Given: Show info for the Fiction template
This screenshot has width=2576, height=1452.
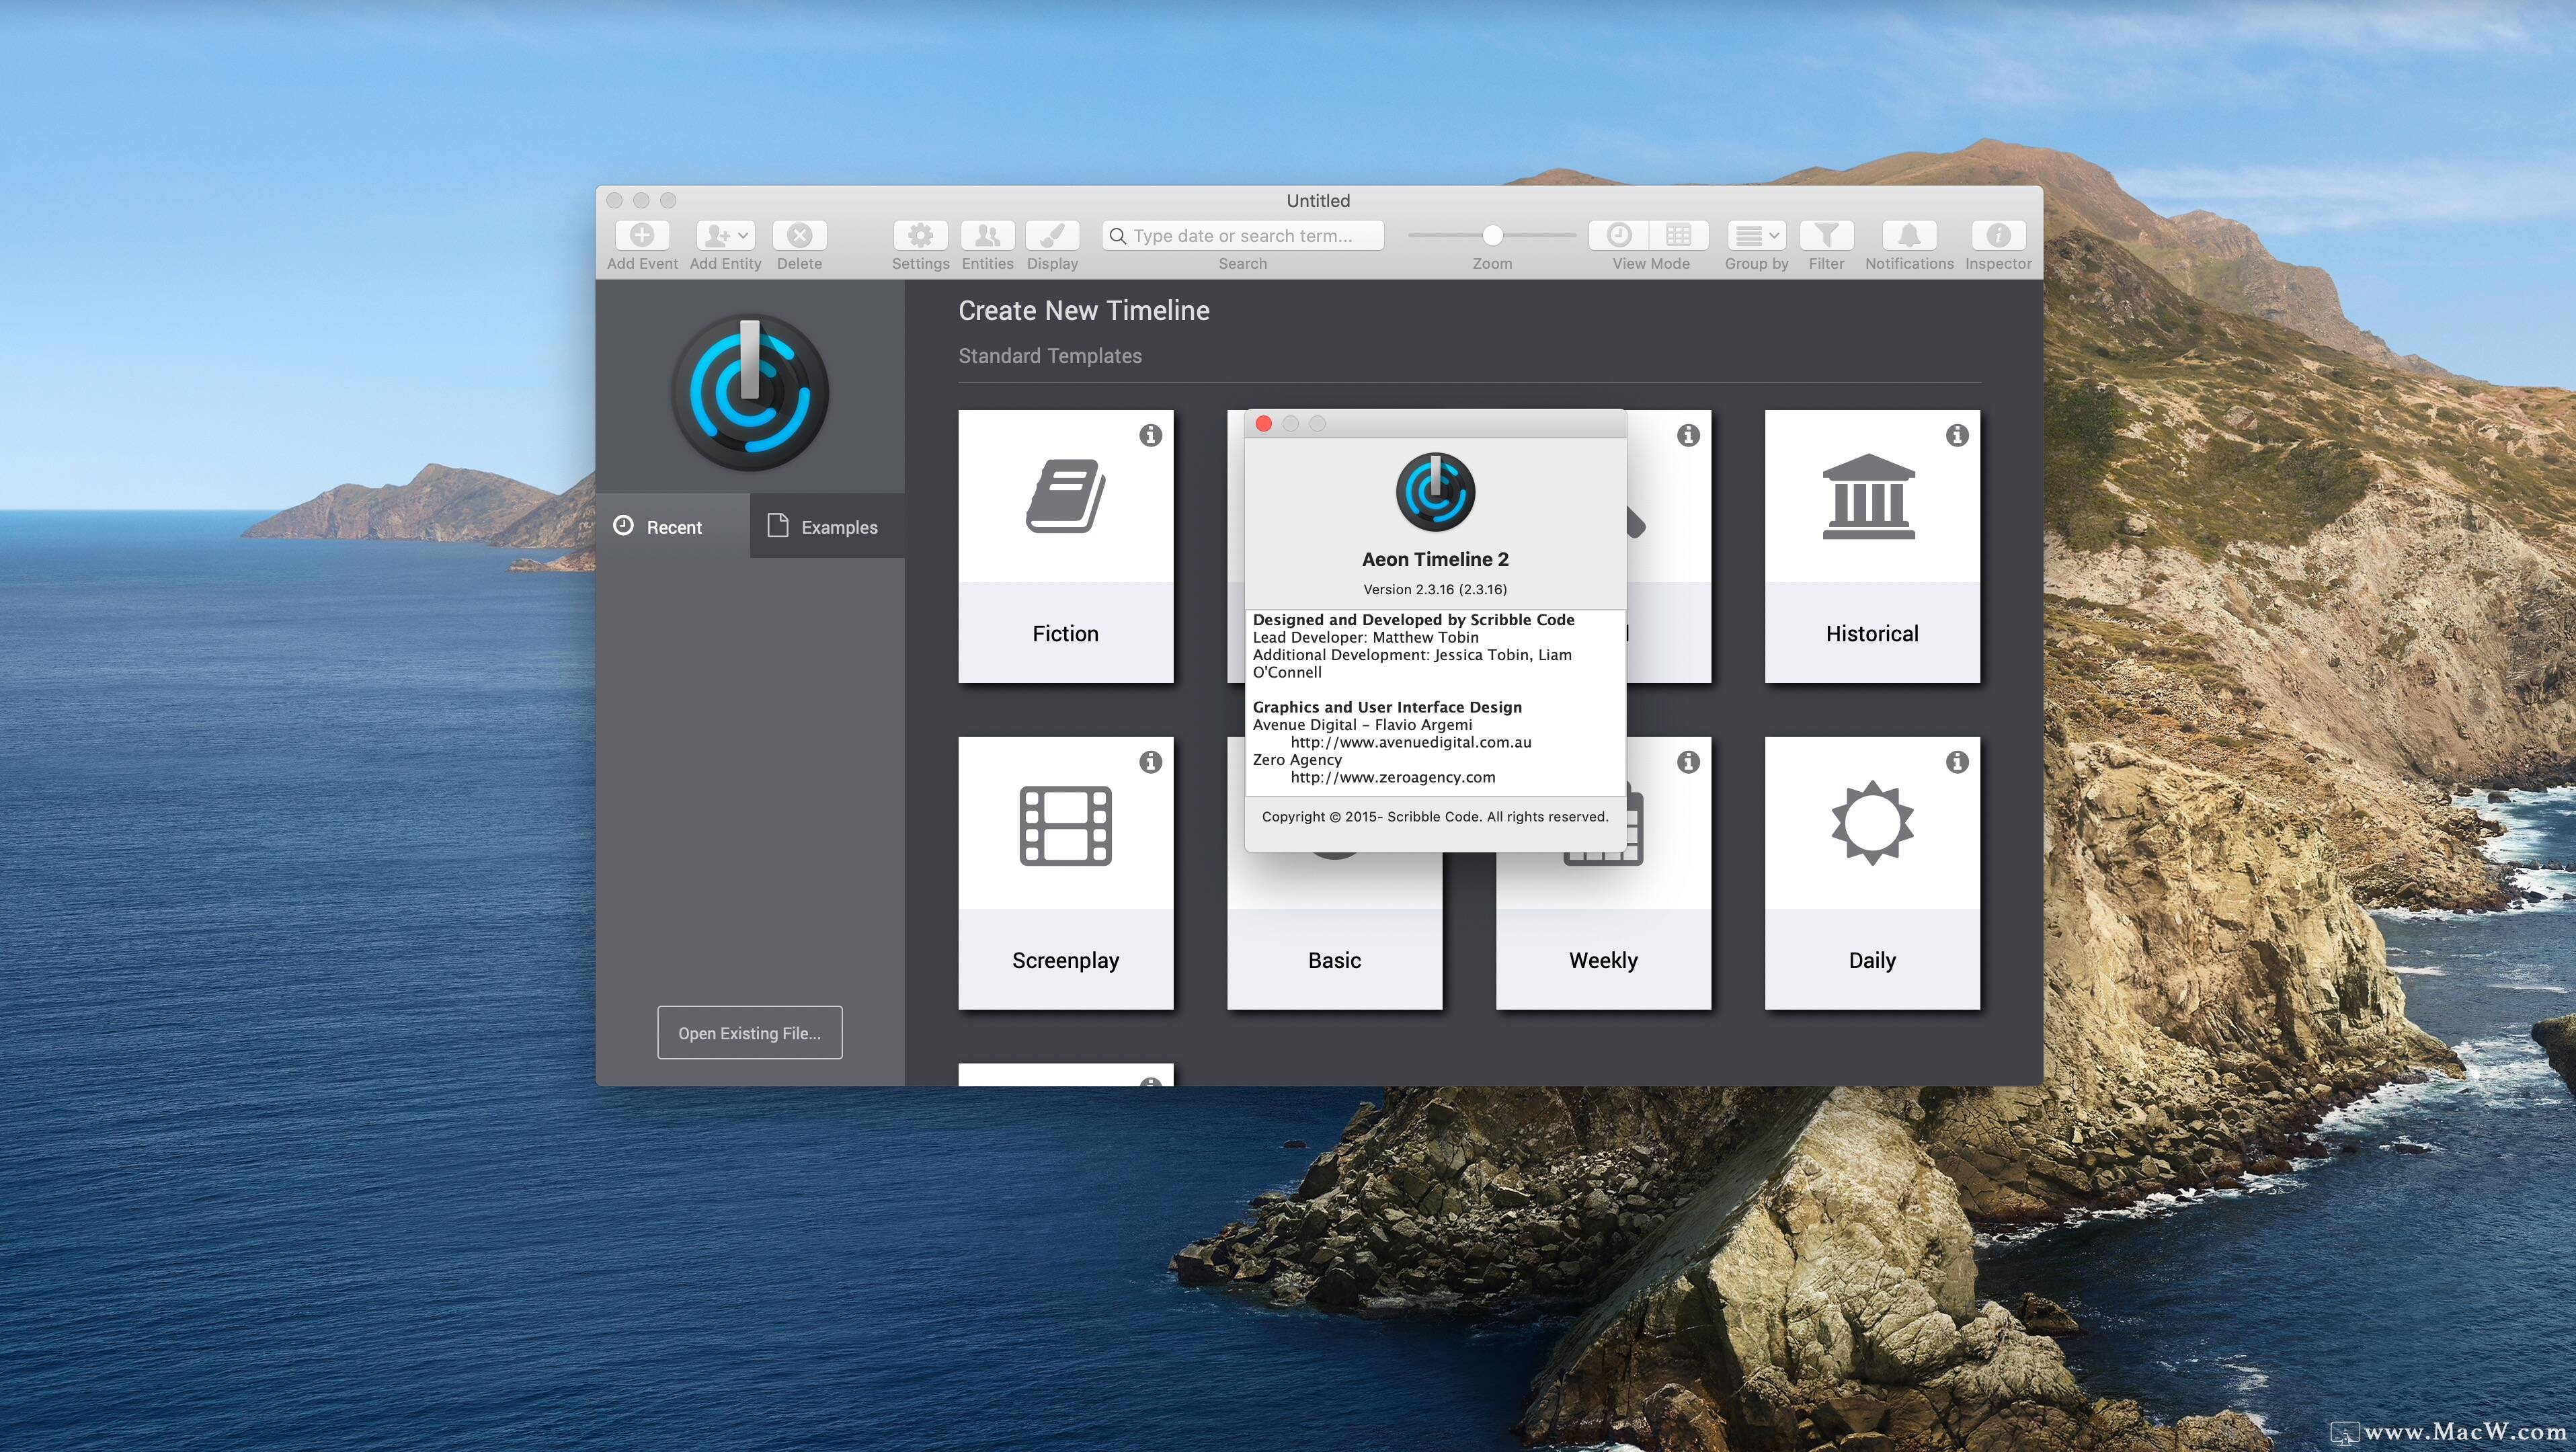Looking at the screenshot, I should (1150, 435).
